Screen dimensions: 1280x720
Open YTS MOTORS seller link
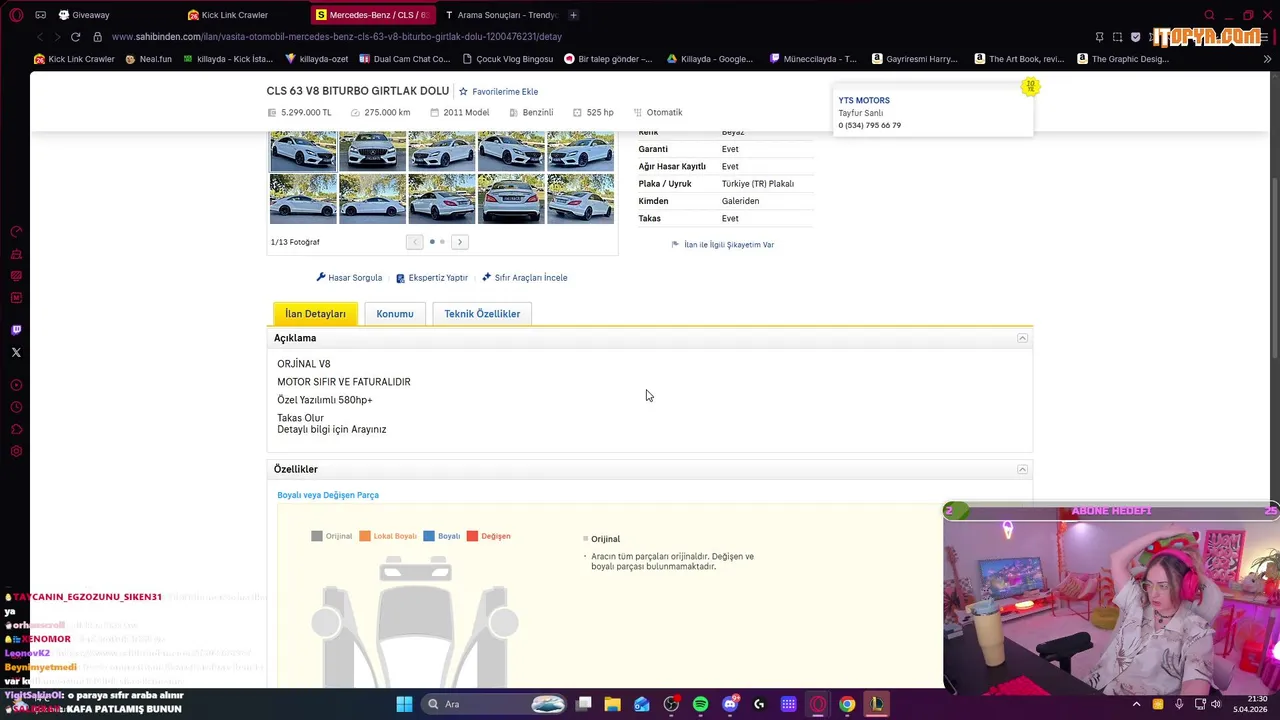pos(864,100)
